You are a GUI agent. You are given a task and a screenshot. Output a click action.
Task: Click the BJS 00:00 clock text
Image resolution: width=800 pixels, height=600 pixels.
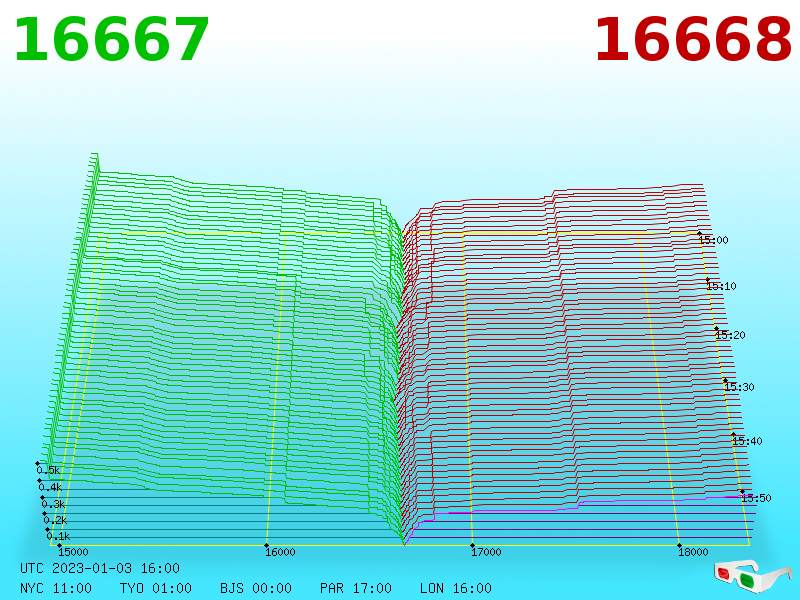point(256,588)
